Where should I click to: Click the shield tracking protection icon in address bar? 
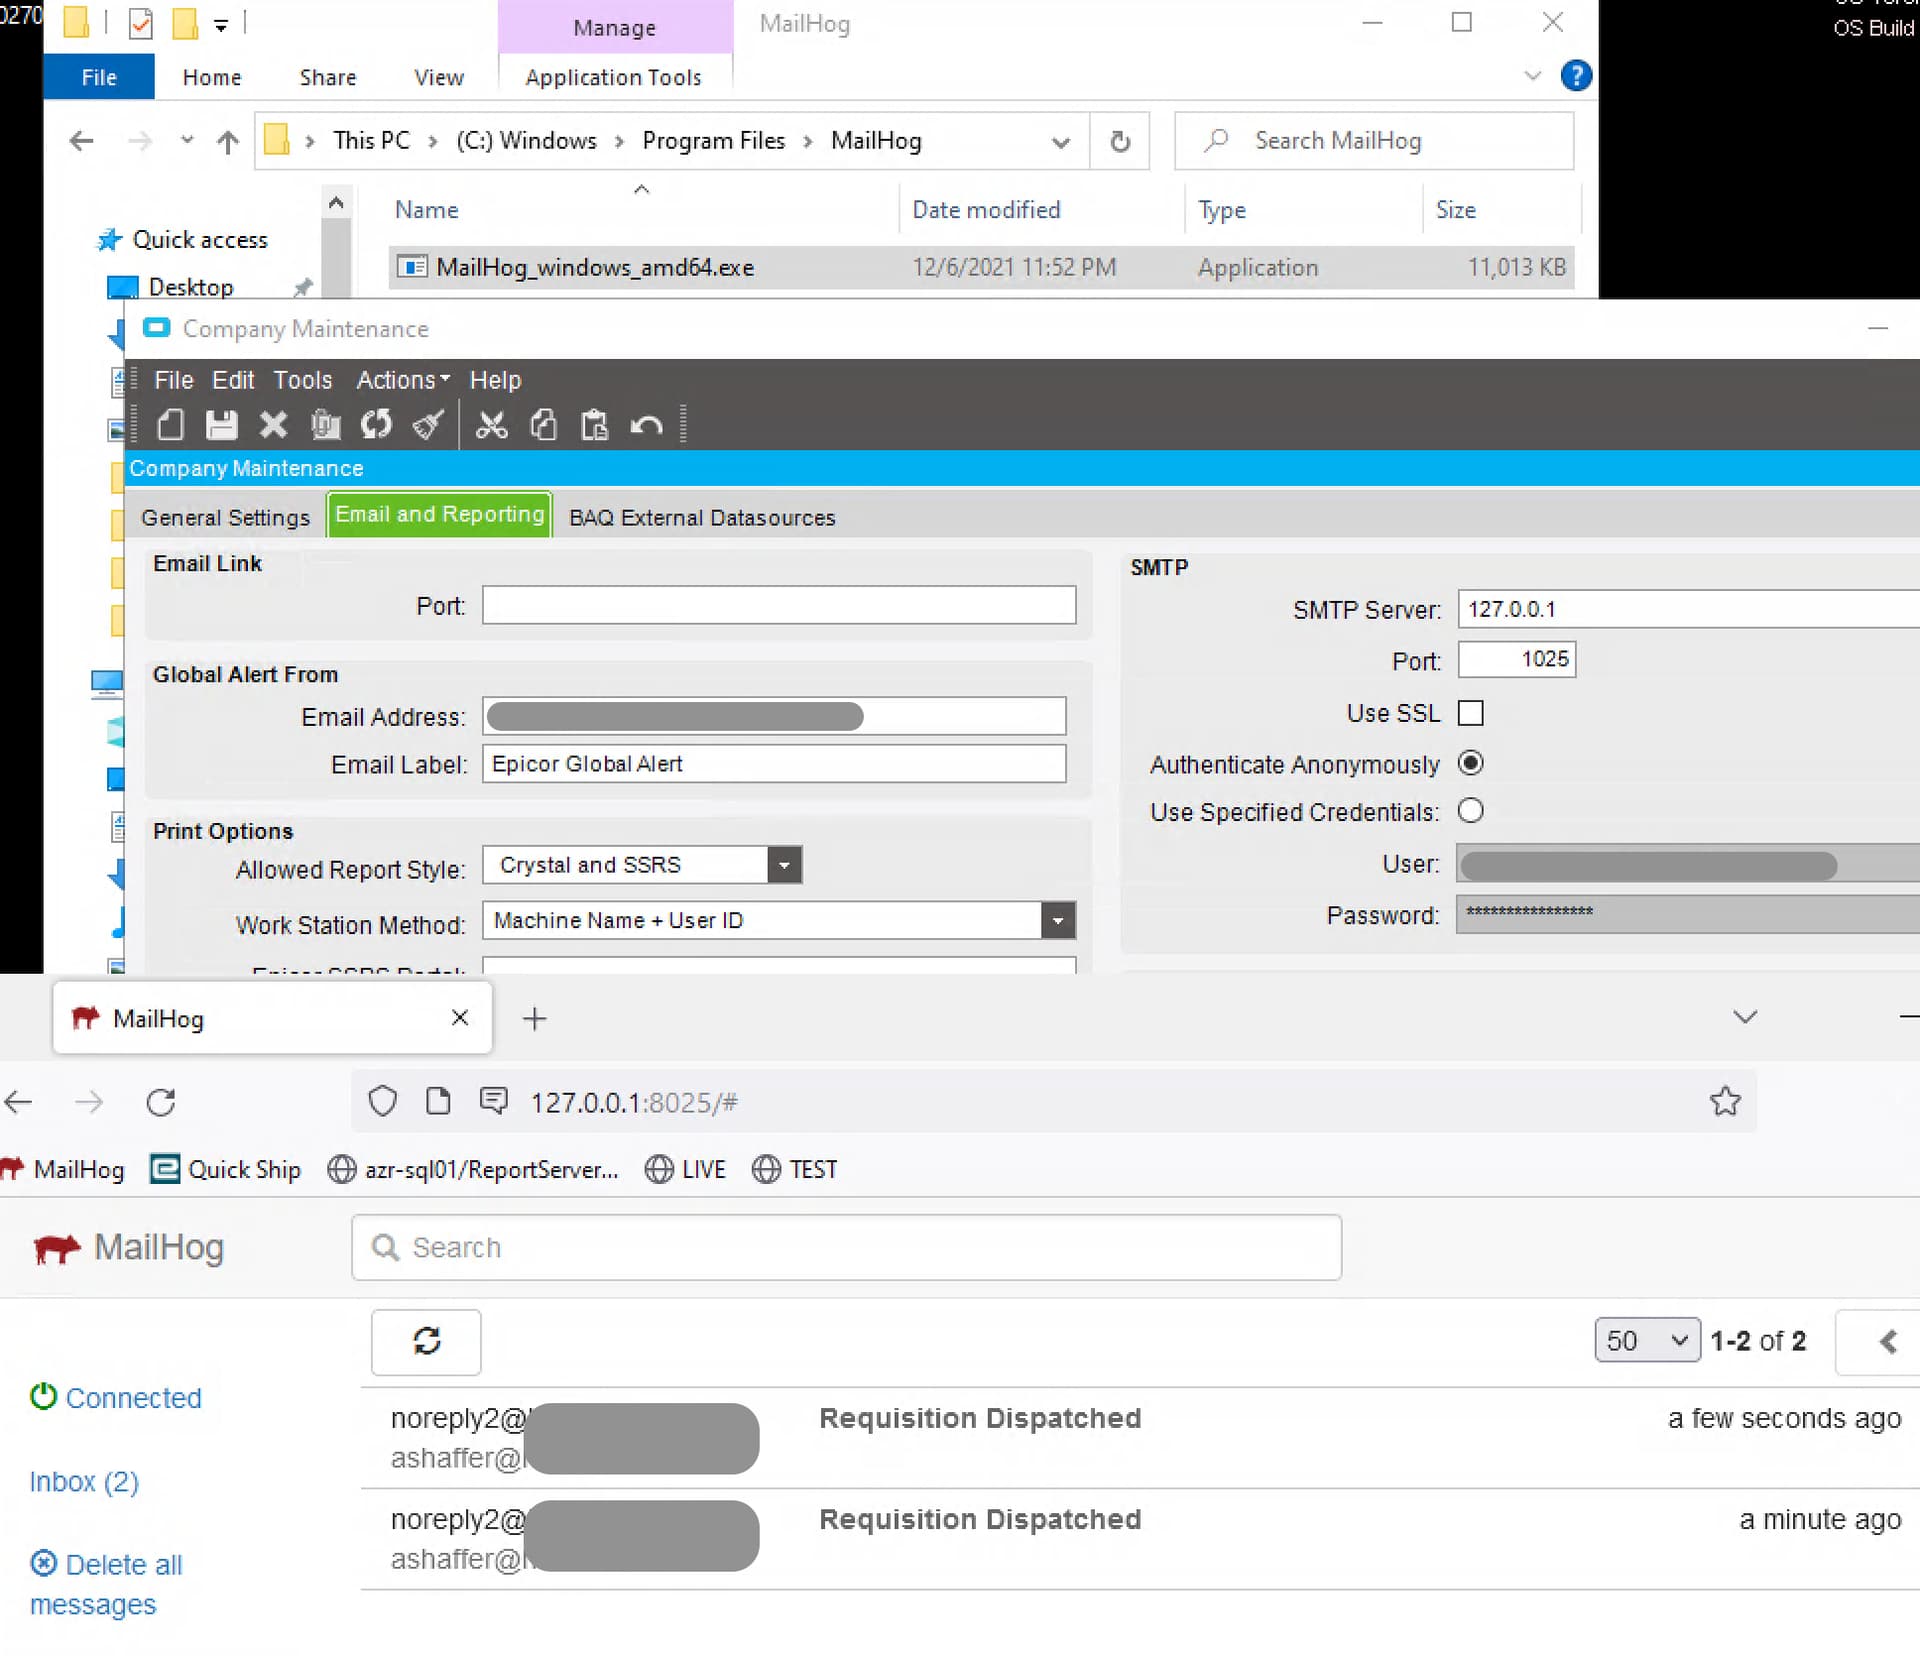click(x=383, y=1101)
